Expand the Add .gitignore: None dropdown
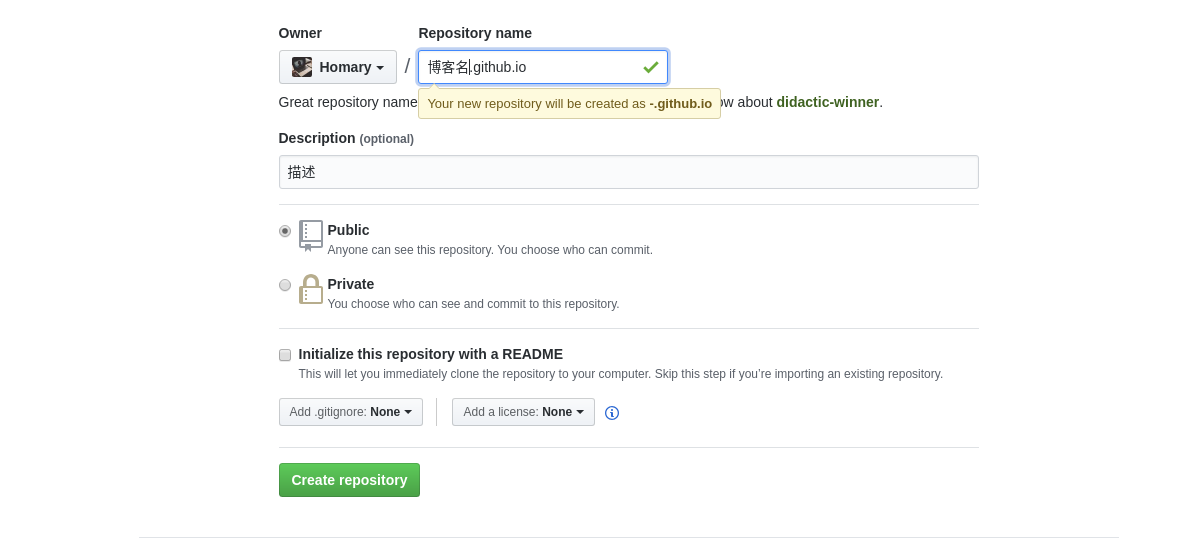Viewport: 1189px width, 543px height. click(351, 412)
